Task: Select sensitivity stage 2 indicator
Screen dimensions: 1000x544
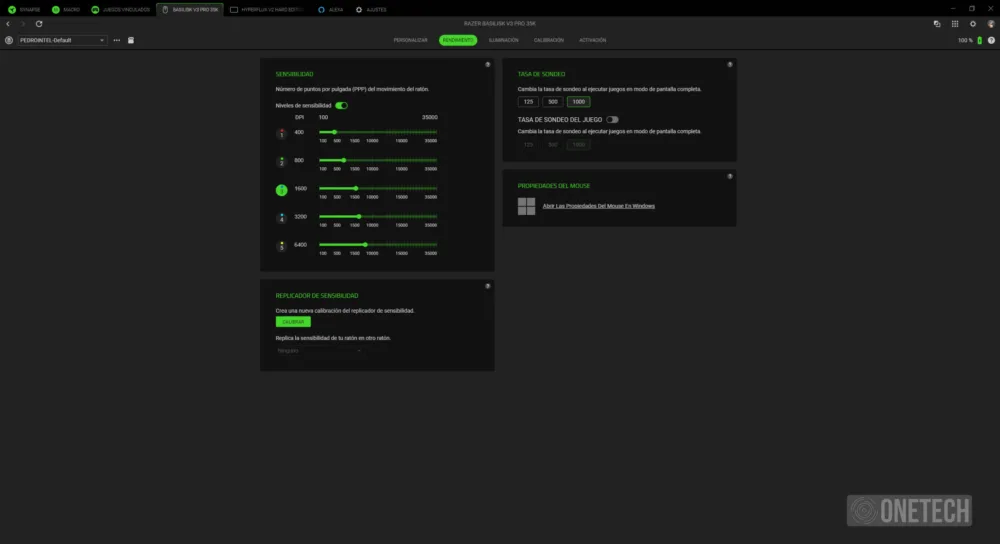Action: [x=281, y=161]
